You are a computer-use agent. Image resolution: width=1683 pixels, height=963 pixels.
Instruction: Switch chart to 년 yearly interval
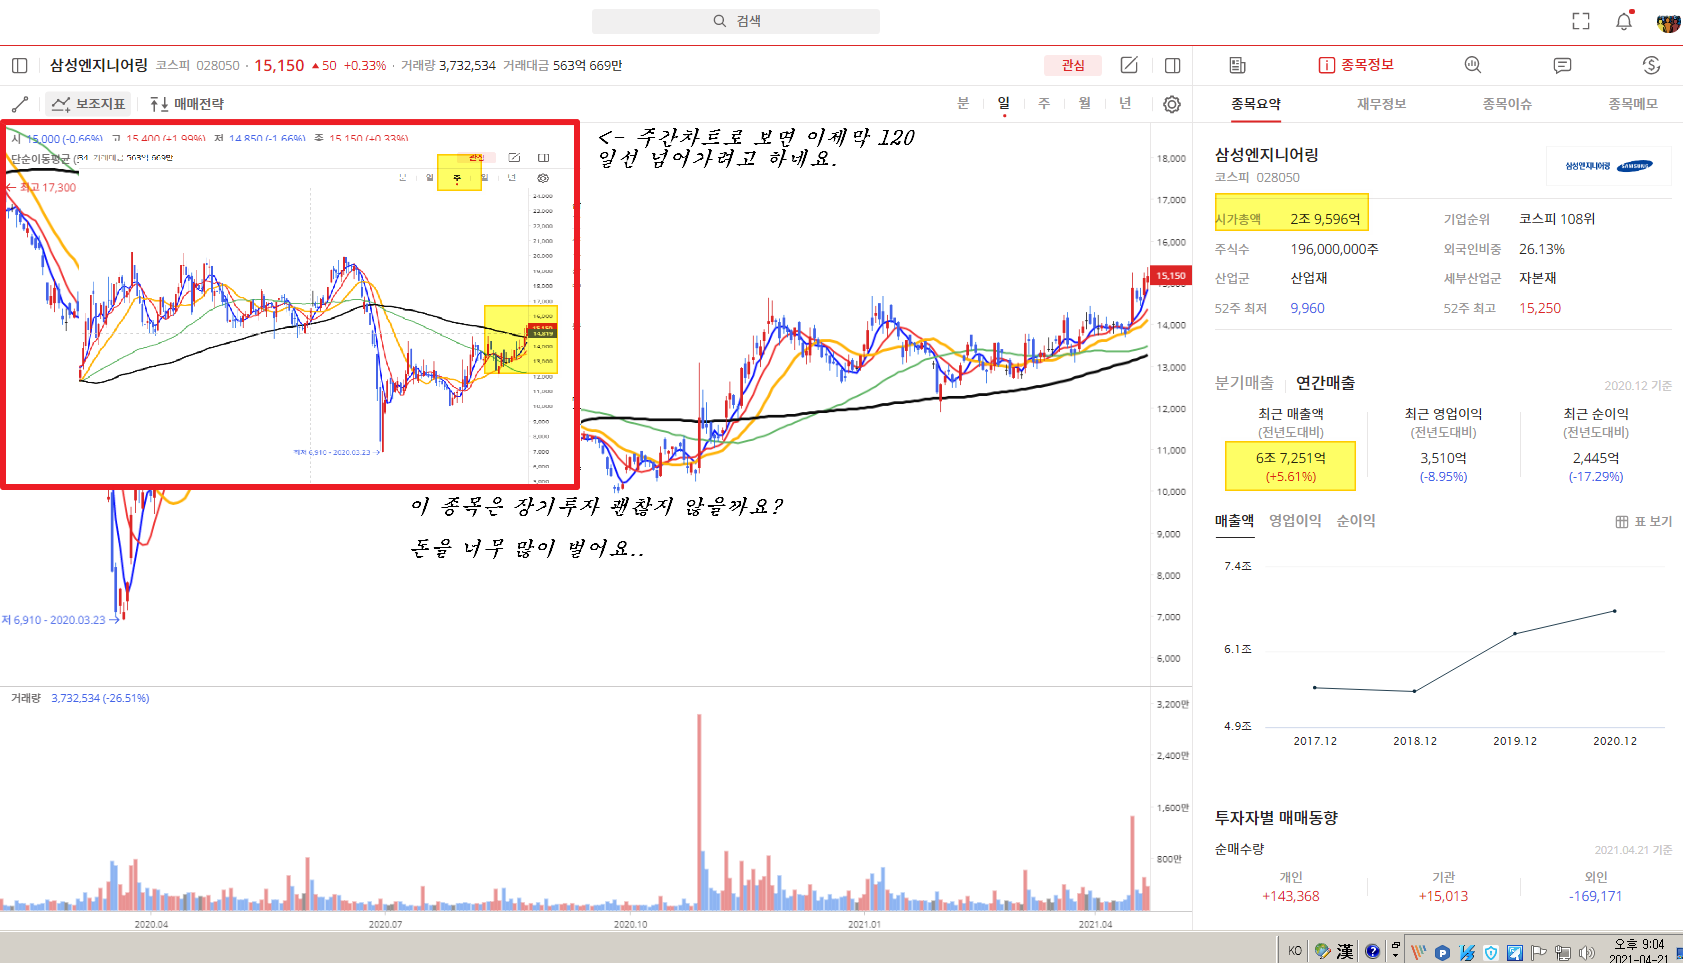tap(1125, 103)
